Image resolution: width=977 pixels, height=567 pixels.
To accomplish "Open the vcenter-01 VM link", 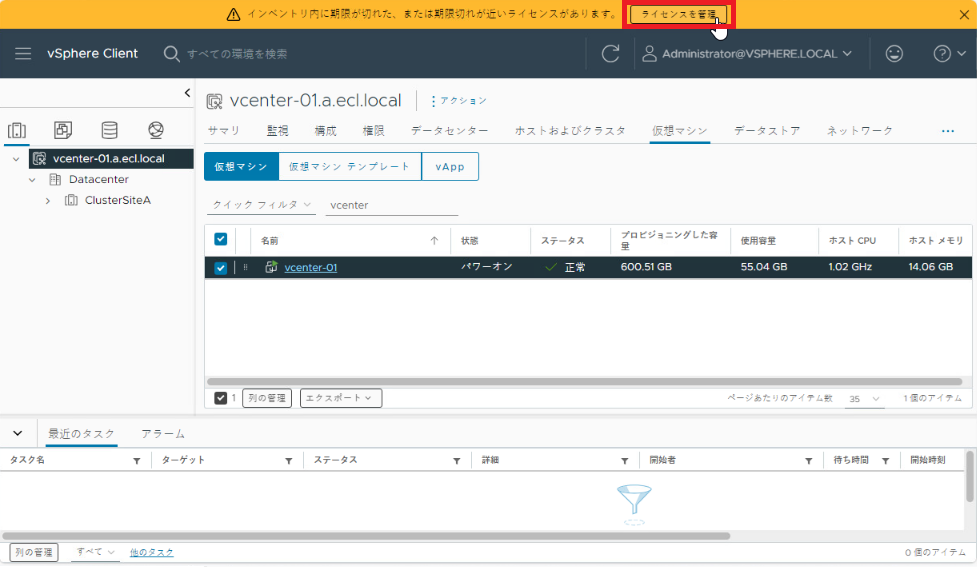I will (310, 267).
